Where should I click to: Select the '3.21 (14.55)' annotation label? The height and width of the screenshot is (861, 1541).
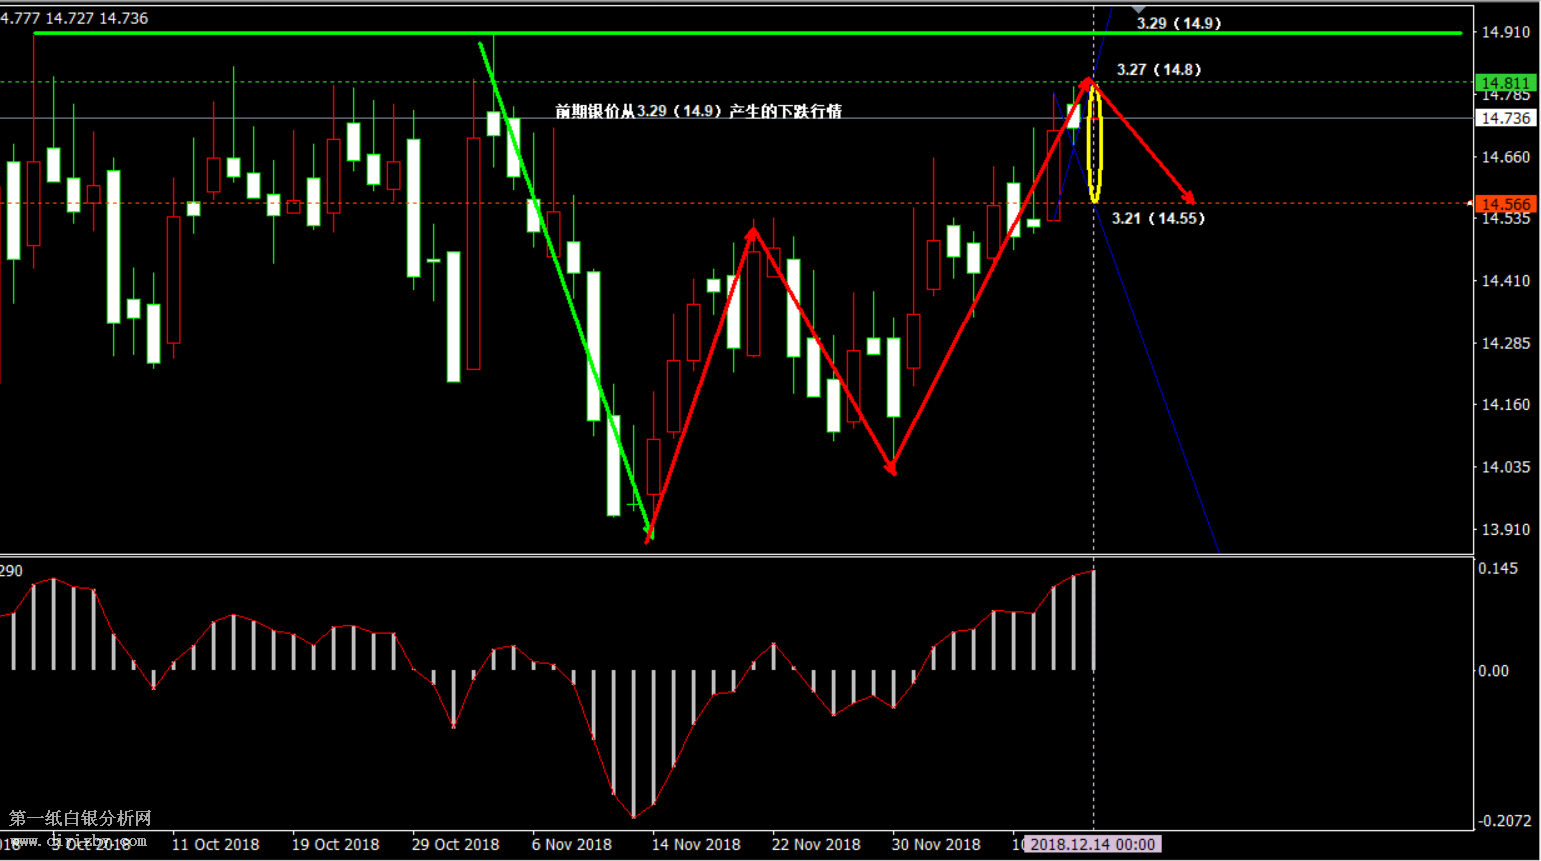(x=1158, y=218)
